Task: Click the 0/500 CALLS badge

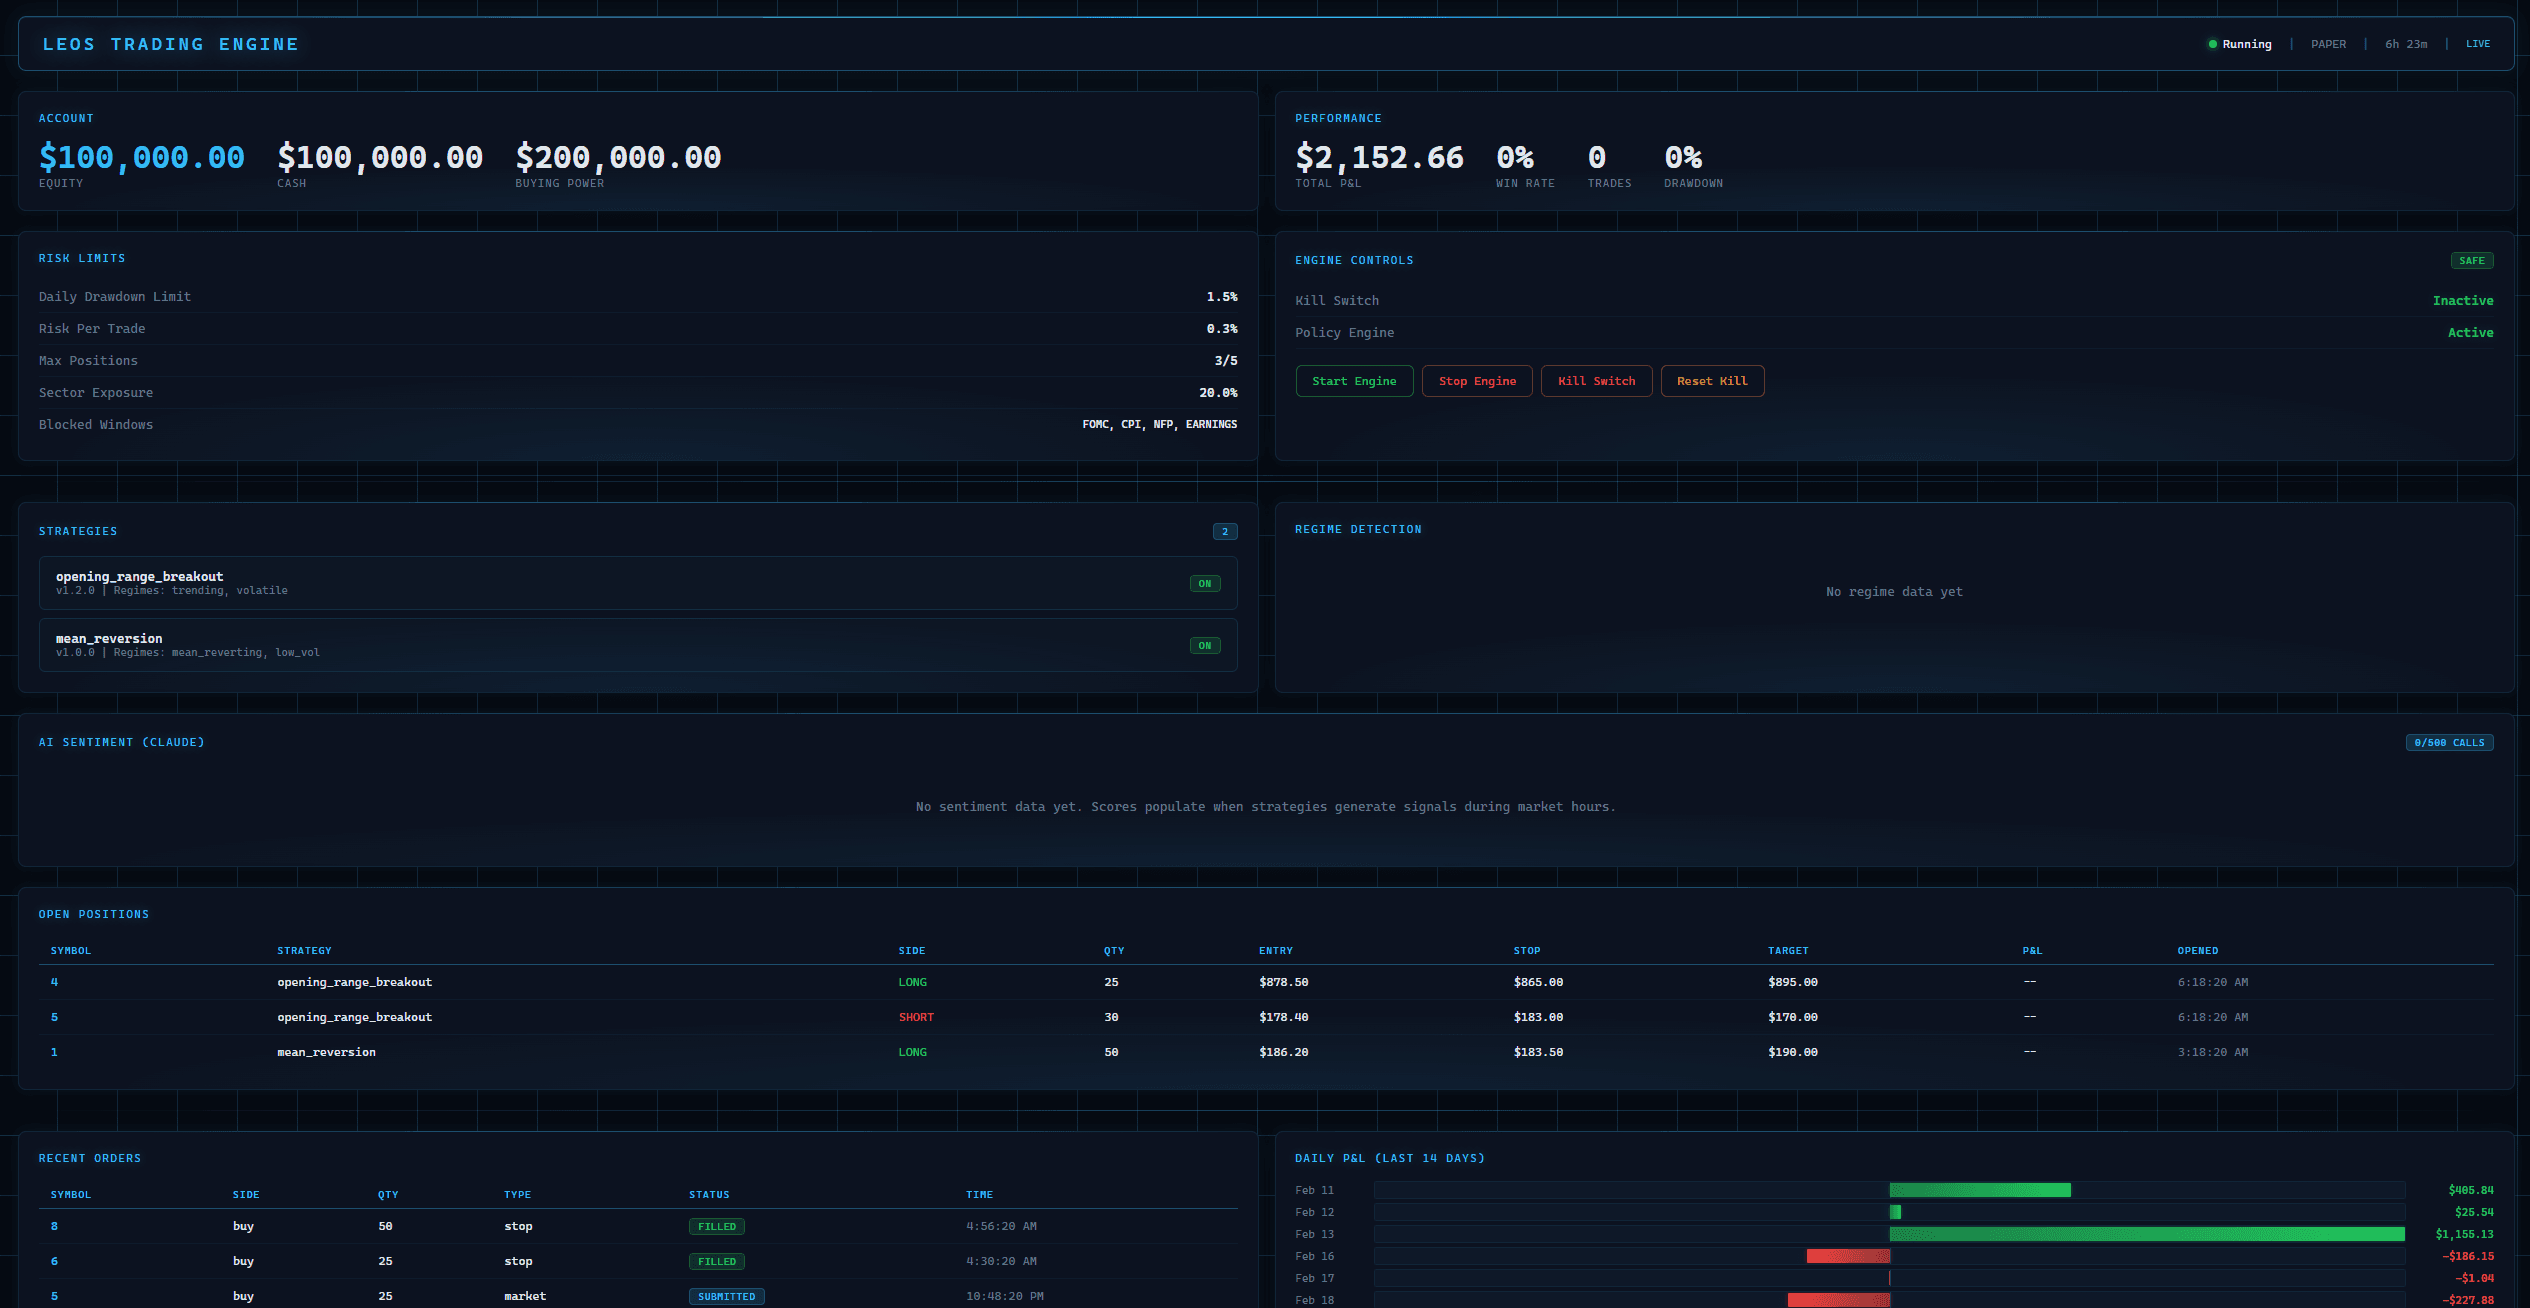Action: pos(2449,742)
